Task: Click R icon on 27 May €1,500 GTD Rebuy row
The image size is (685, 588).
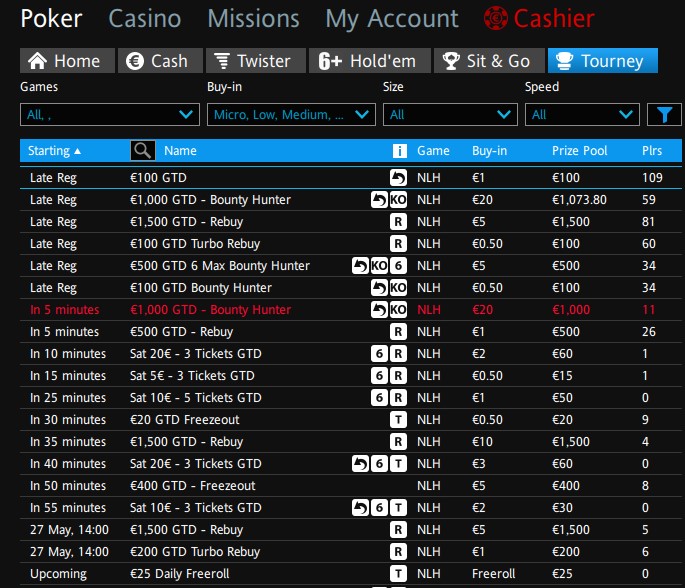Action: pyautogui.click(x=398, y=529)
